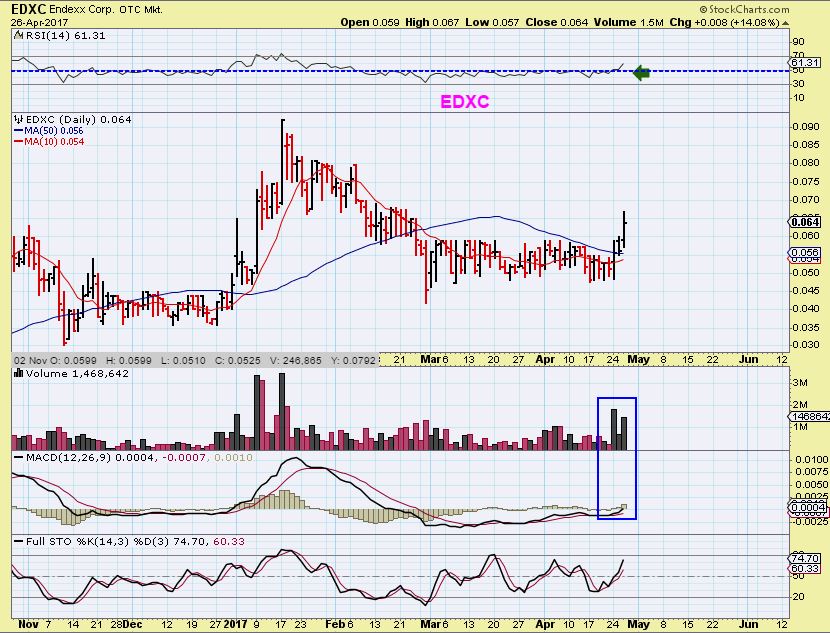Click the High 0.067 header value

pos(432,22)
